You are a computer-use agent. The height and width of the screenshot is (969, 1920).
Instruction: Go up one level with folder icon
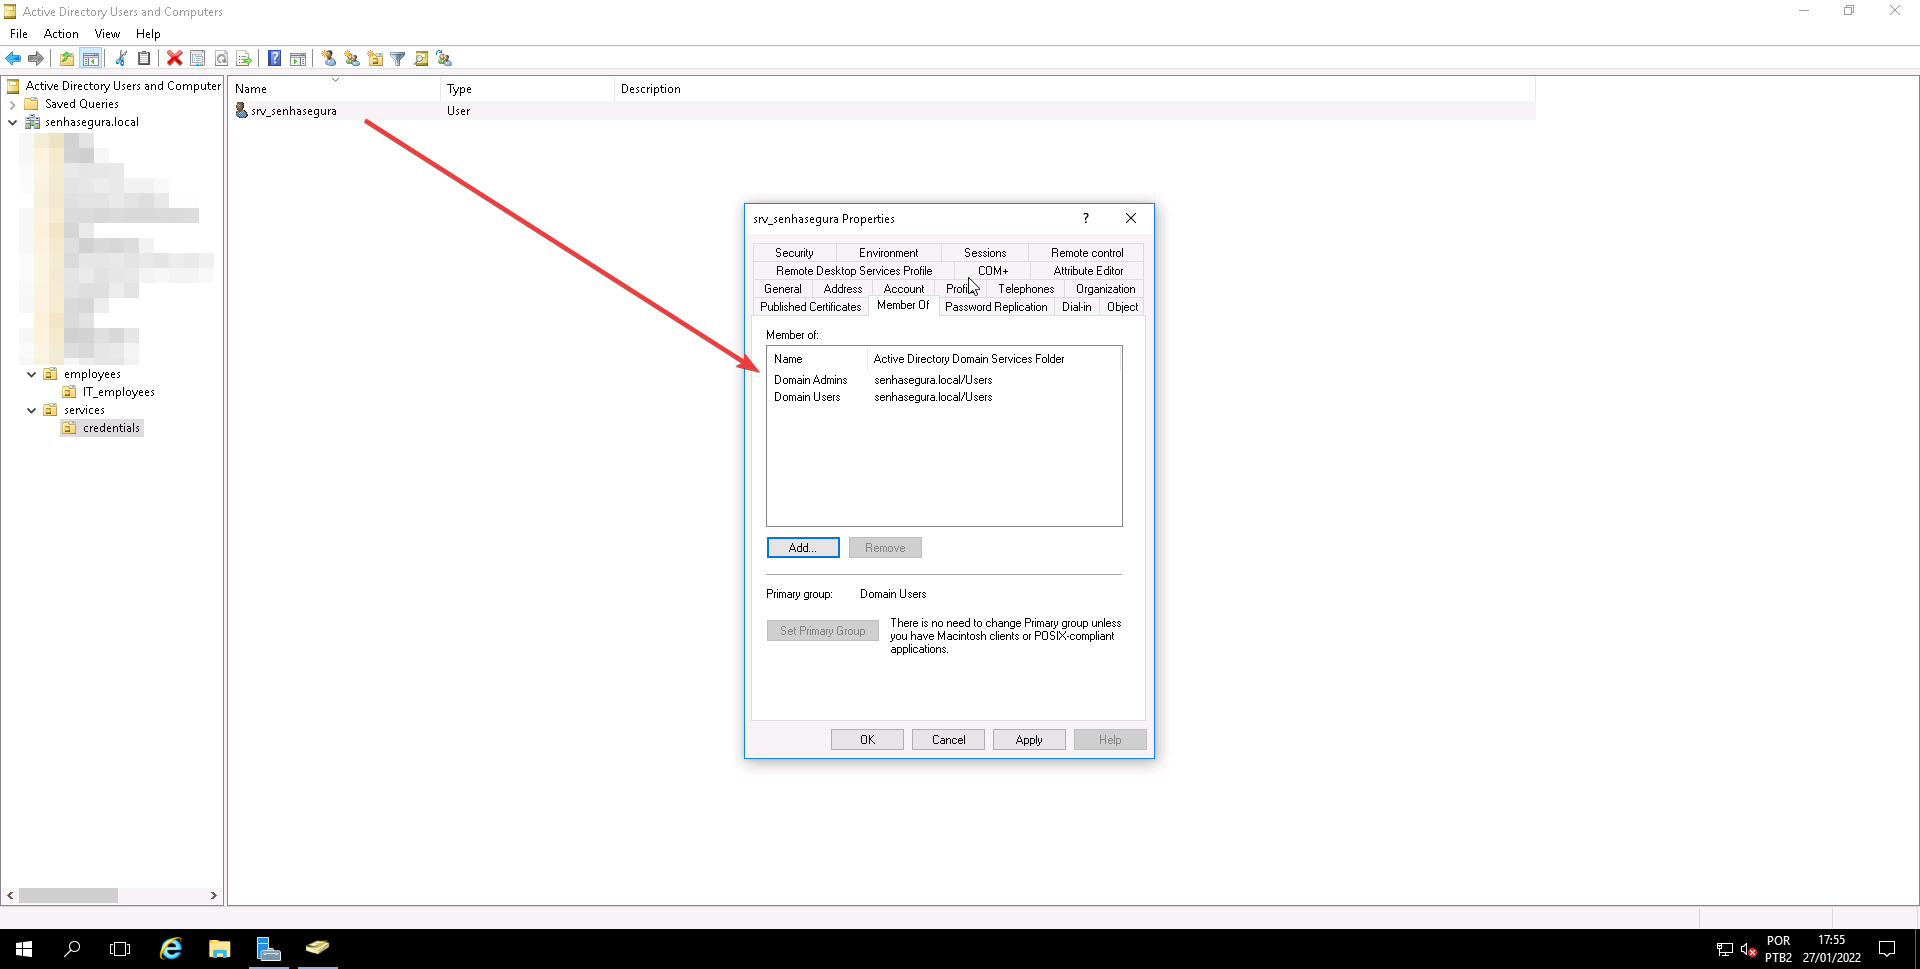click(67, 59)
